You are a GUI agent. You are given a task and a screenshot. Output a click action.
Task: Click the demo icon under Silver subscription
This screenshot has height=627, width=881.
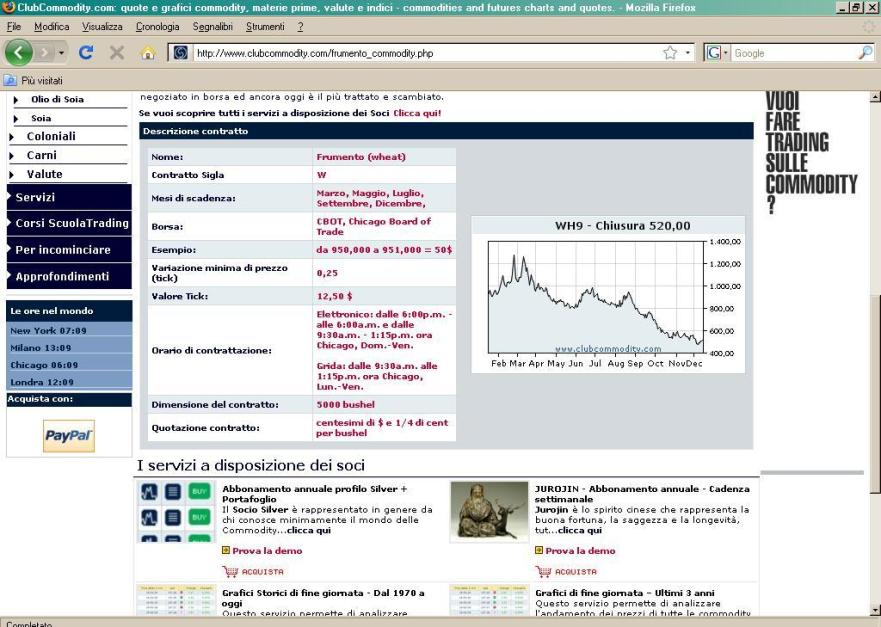coord(226,551)
